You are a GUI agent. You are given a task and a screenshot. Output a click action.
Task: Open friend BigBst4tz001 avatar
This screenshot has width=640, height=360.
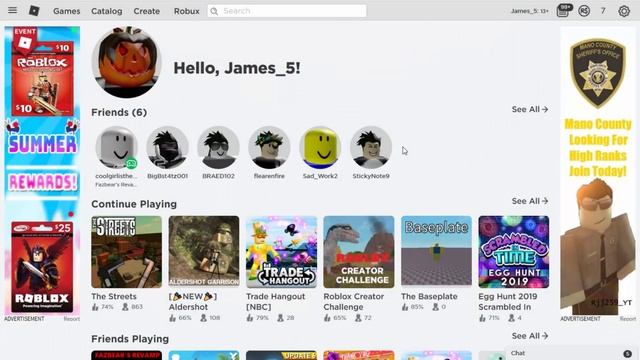coord(167,147)
